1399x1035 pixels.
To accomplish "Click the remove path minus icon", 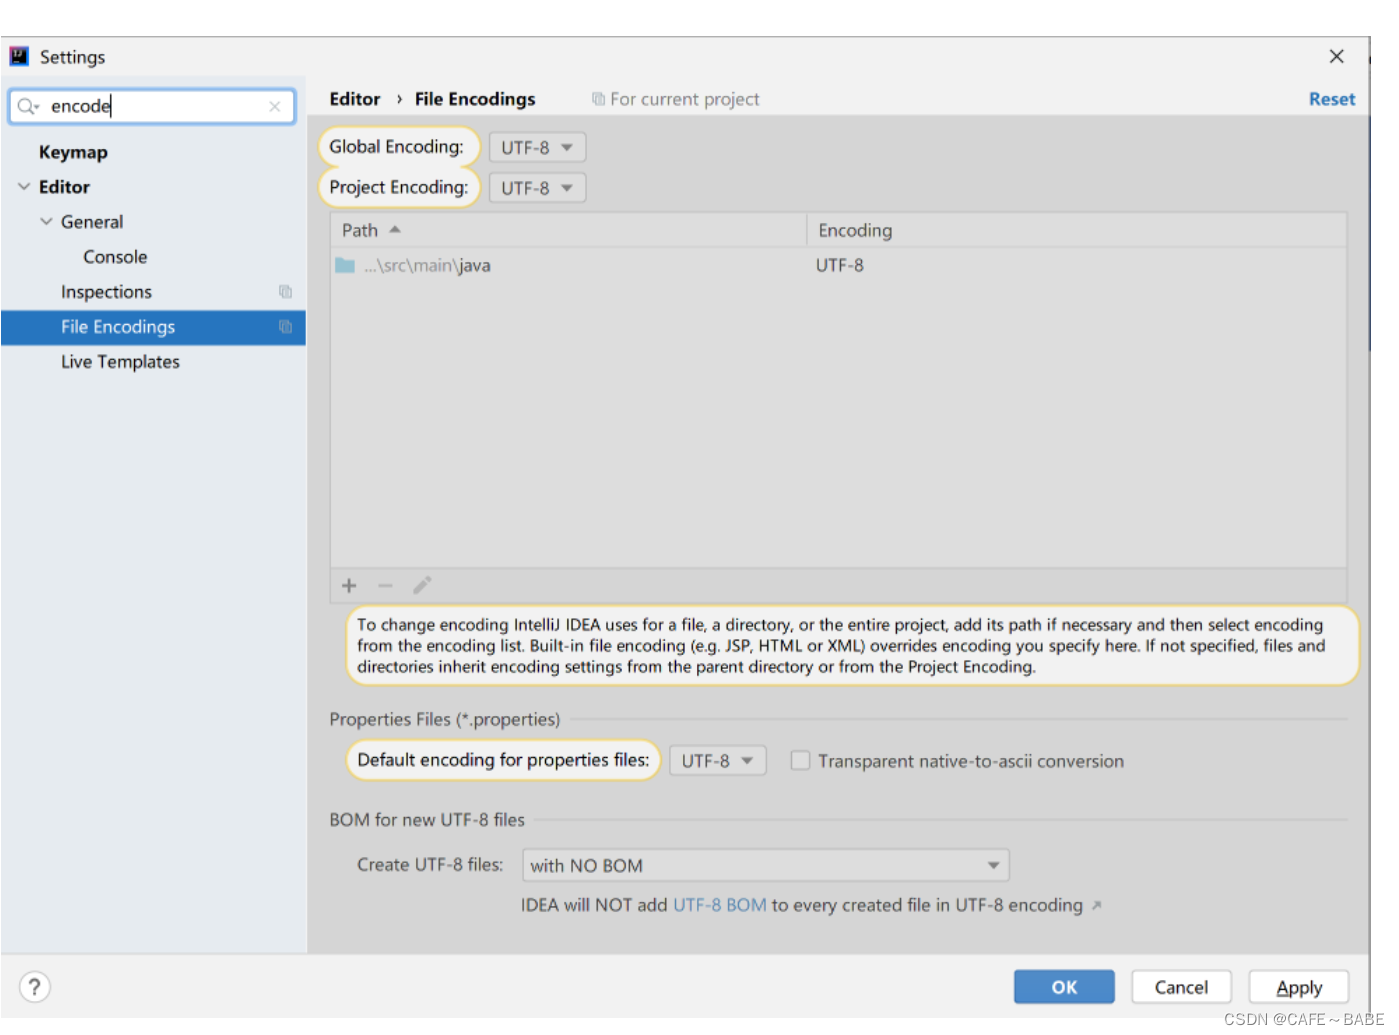I will [385, 586].
